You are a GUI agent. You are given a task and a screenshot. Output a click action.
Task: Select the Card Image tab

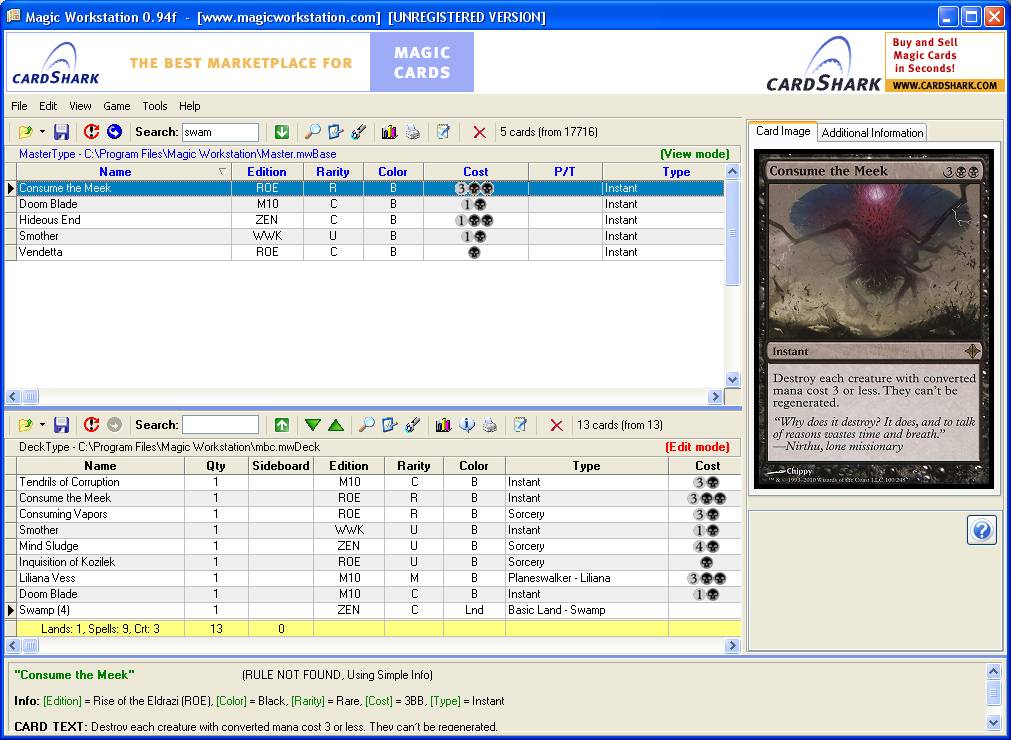click(783, 131)
